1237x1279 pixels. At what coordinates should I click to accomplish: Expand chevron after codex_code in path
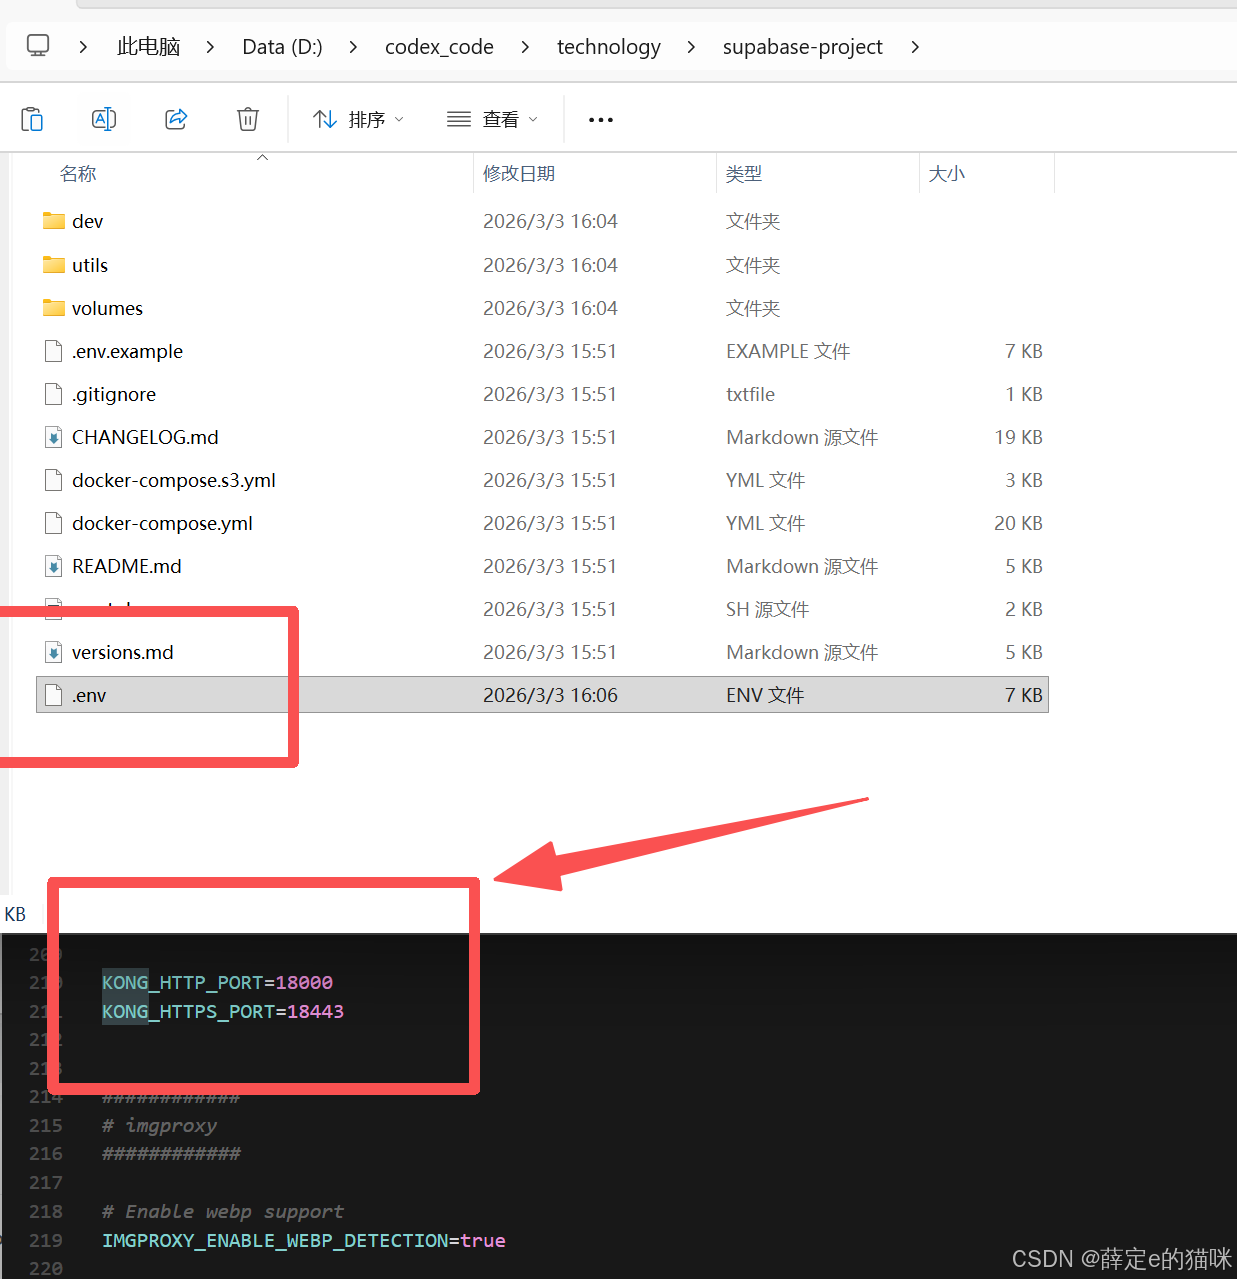[525, 47]
